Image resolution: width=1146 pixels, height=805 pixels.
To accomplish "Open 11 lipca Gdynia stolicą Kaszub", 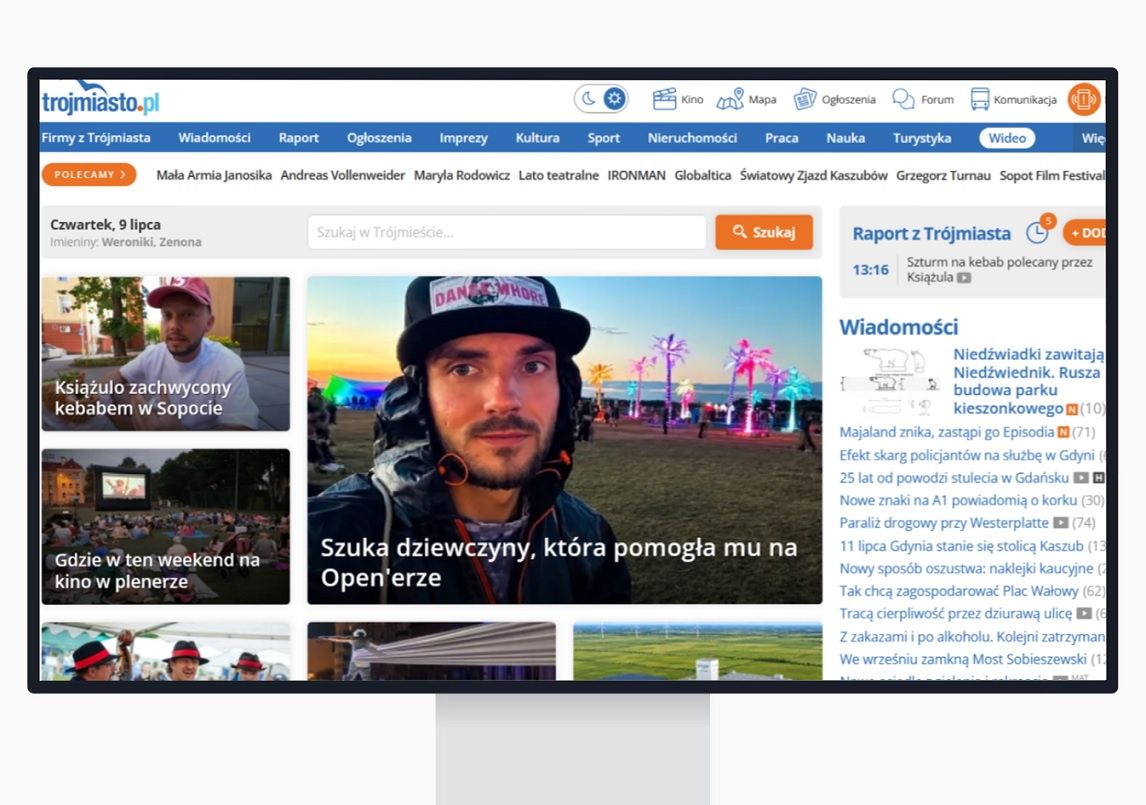I will [961, 546].
